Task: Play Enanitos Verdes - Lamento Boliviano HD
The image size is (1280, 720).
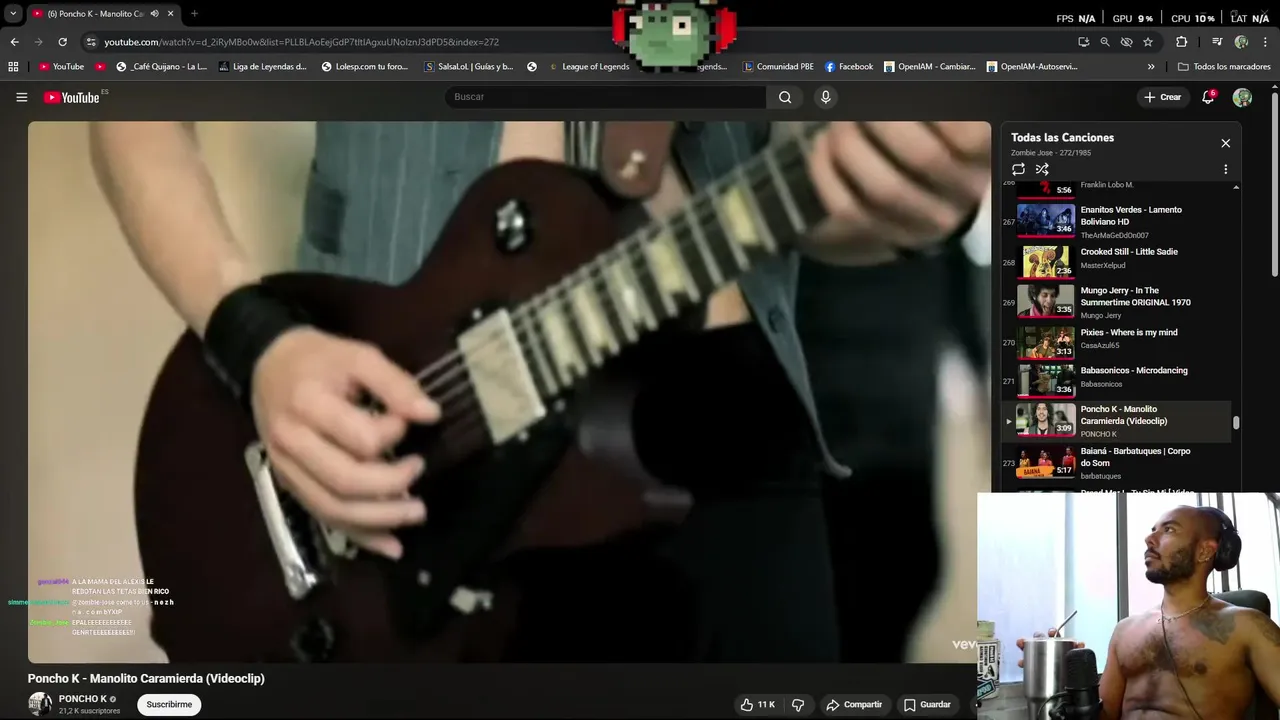Action: click(1116, 220)
